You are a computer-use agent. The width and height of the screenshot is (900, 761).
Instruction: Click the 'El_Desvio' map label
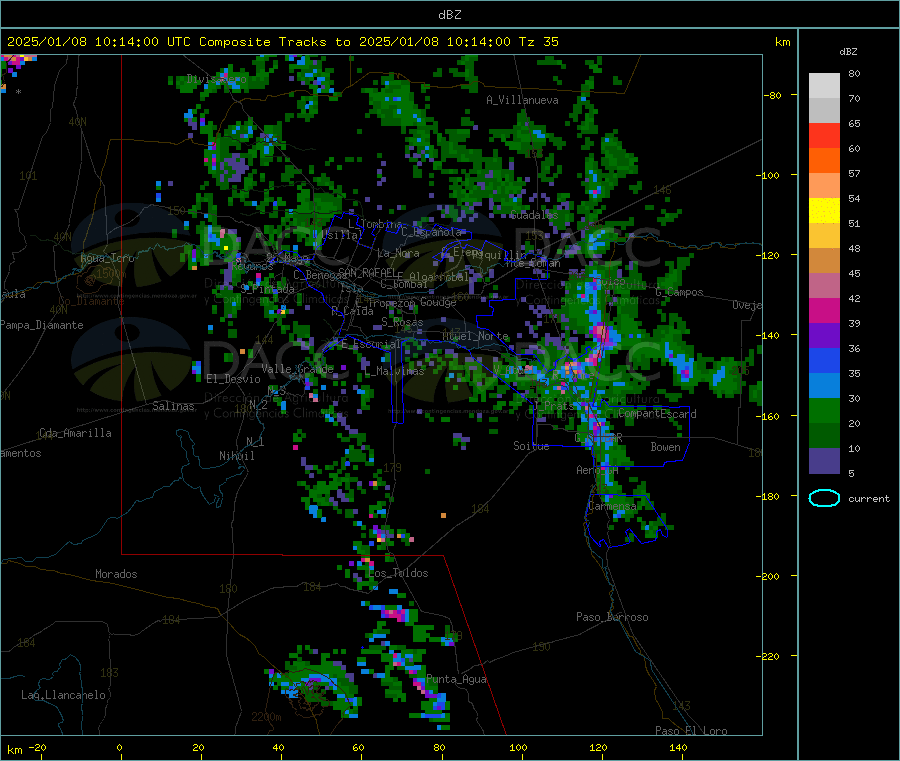(233, 379)
